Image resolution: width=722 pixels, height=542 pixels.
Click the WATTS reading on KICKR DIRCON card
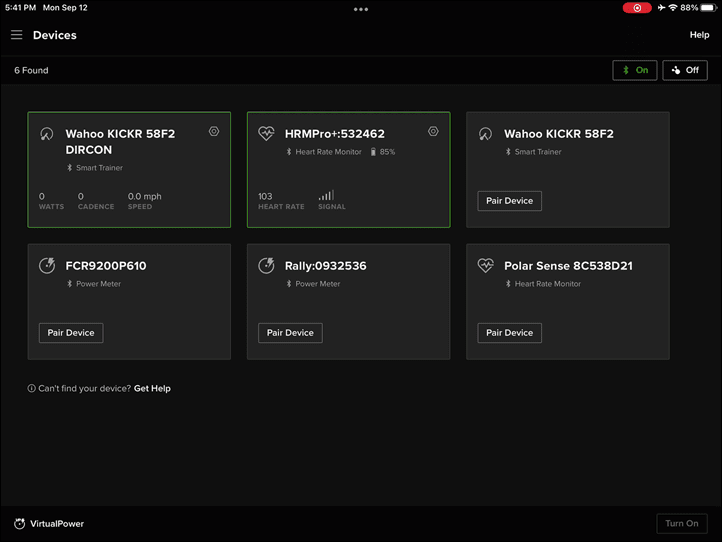click(x=51, y=201)
